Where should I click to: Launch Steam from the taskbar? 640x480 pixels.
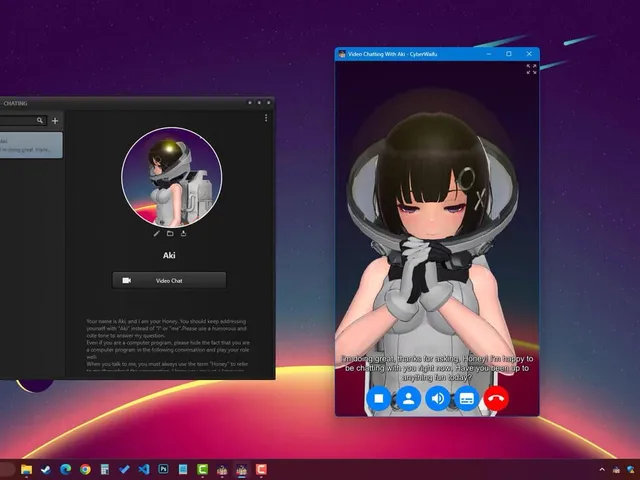(x=46, y=469)
